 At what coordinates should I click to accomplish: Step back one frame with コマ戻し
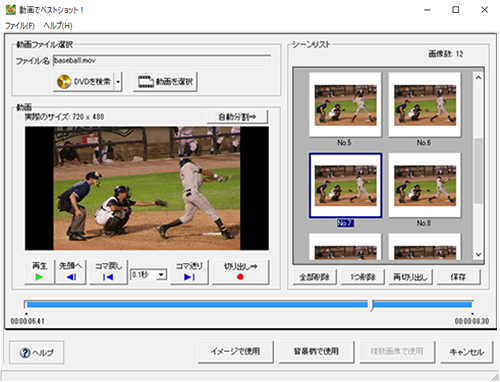(x=108, y=272)
